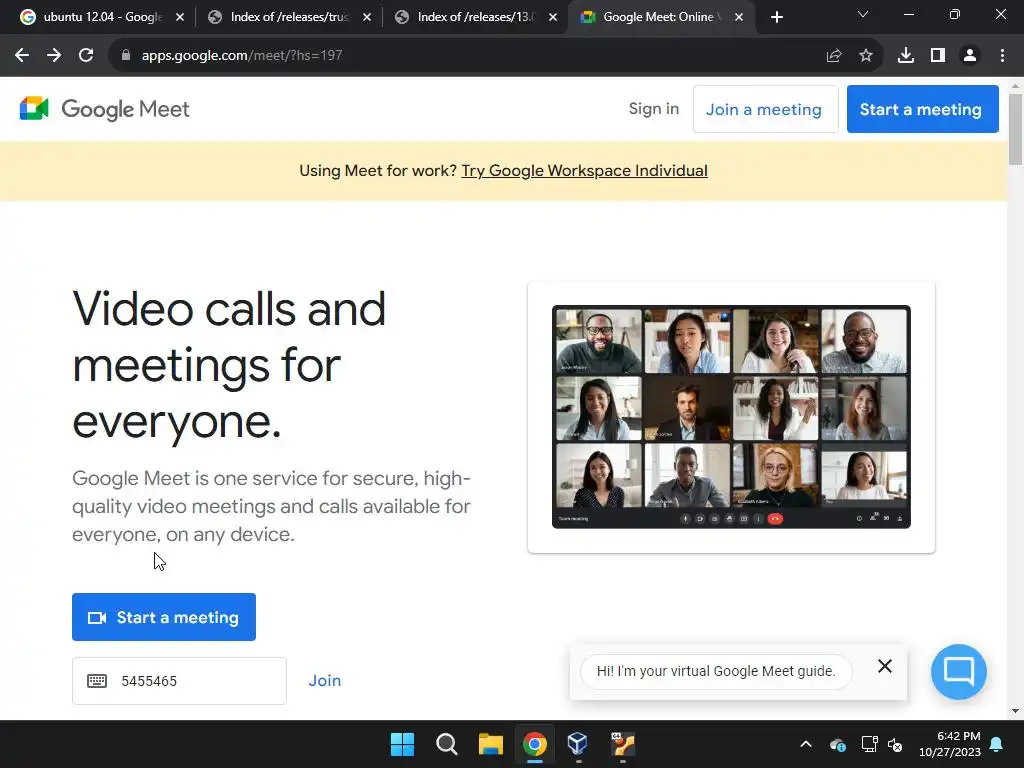The image size is (1024, 768).
Task: Go forward to the next page
Action: click(54, 56)
